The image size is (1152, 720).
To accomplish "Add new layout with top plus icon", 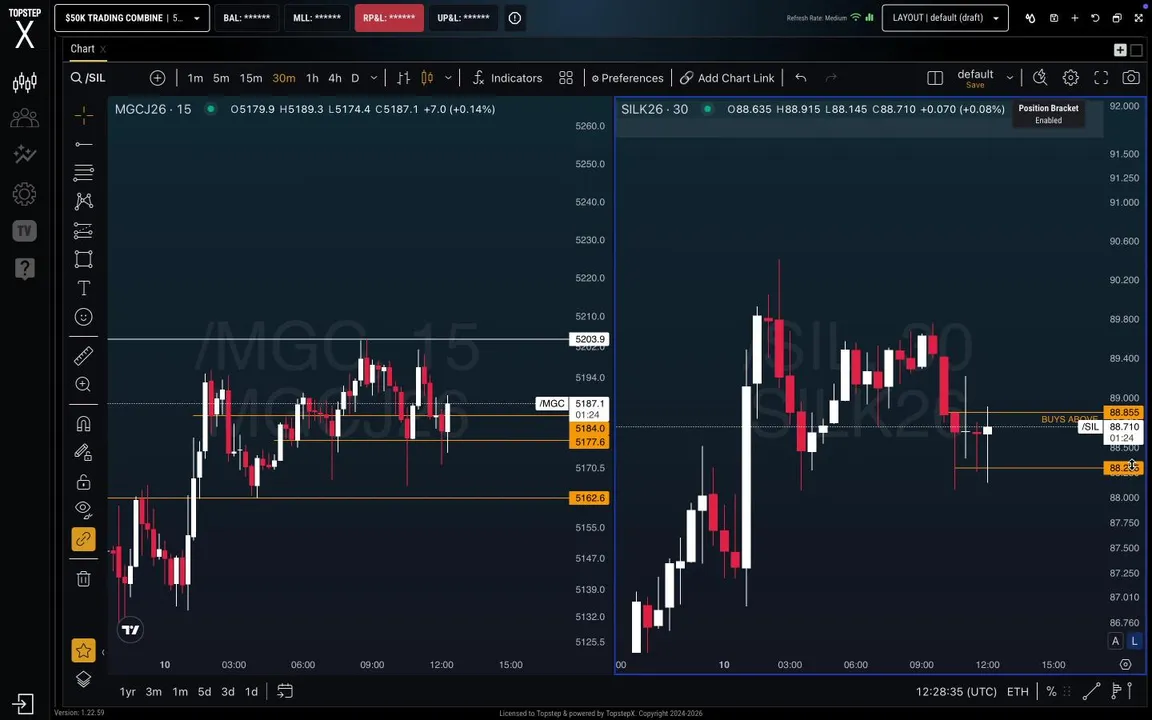I will coord(1074,18).
